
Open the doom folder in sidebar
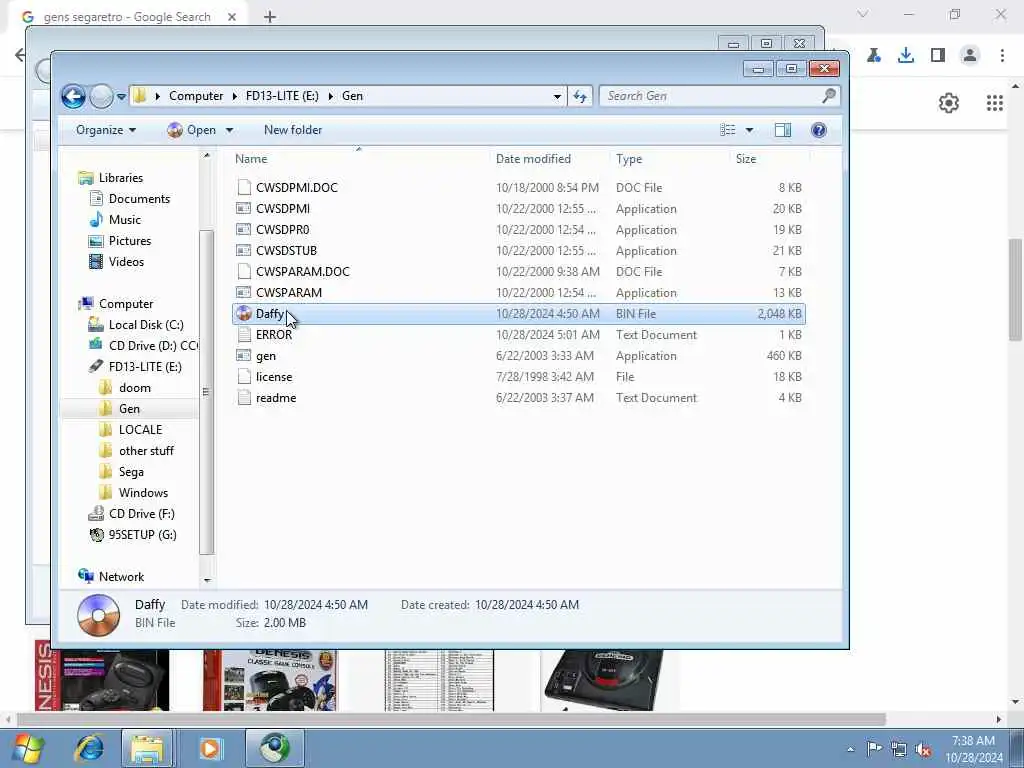[x=135, y=388]
